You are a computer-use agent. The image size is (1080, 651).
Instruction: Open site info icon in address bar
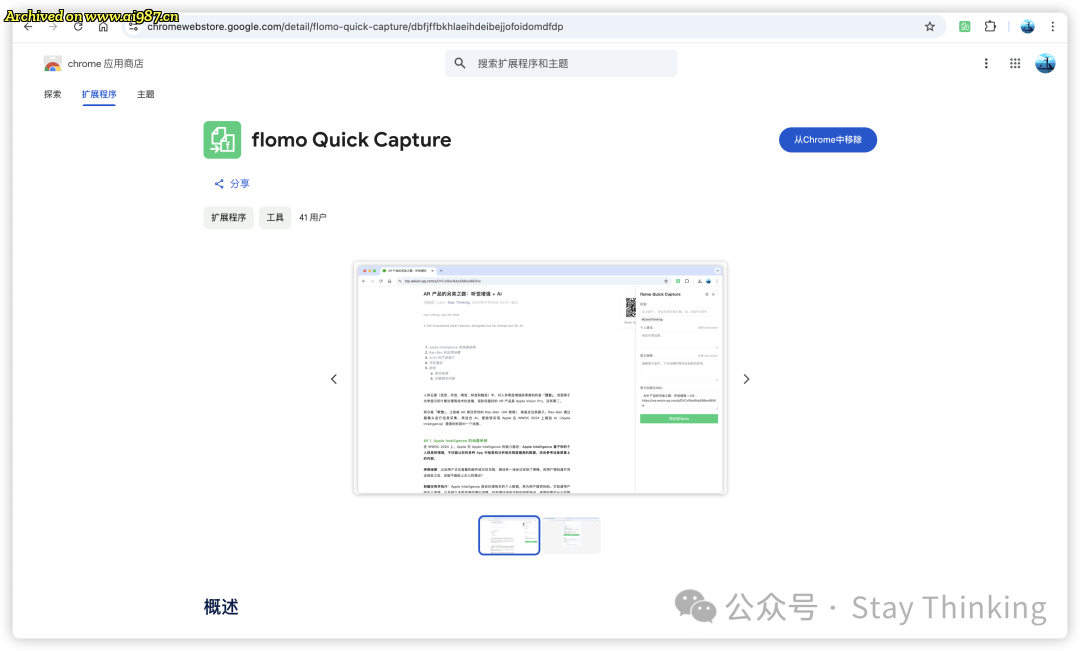pos(134,27)
